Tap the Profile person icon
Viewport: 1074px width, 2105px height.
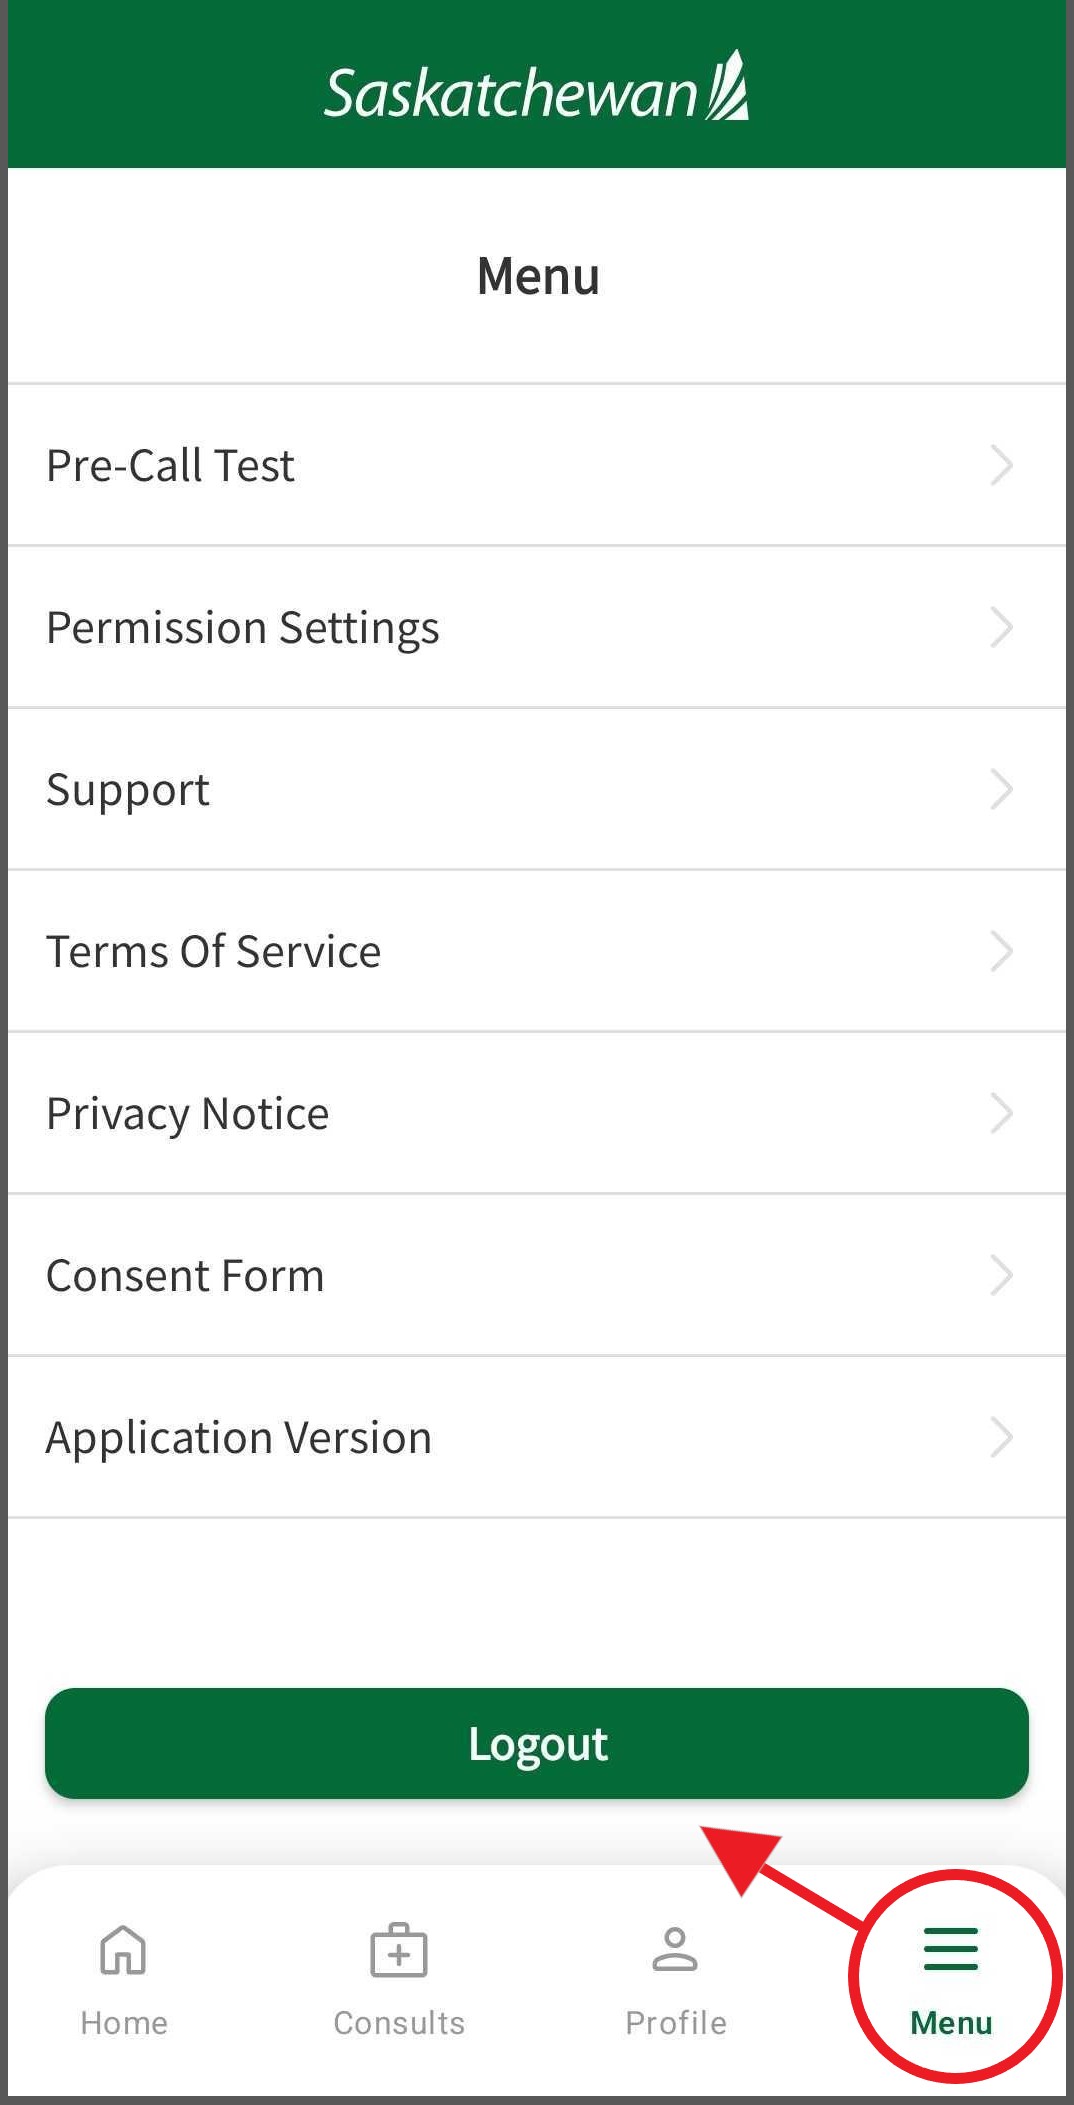[x=675, y=1950]
